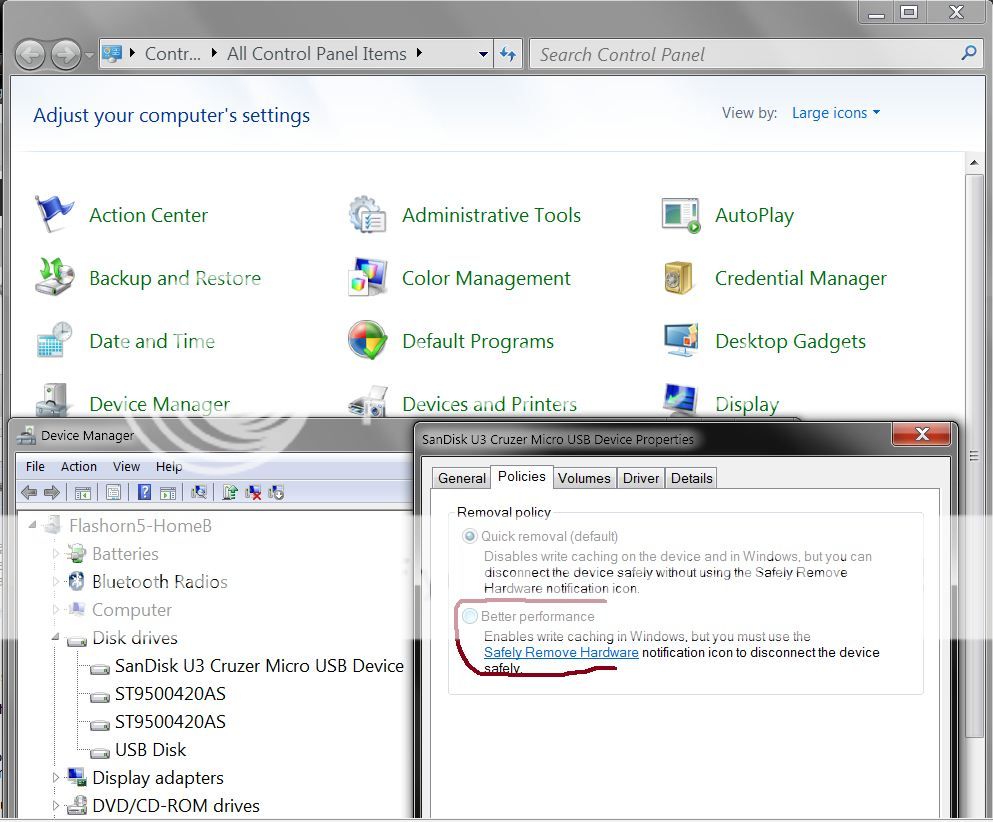Click Disable device icon with down arrow
This screenshot has height=822, width=993.
[276, 492]
